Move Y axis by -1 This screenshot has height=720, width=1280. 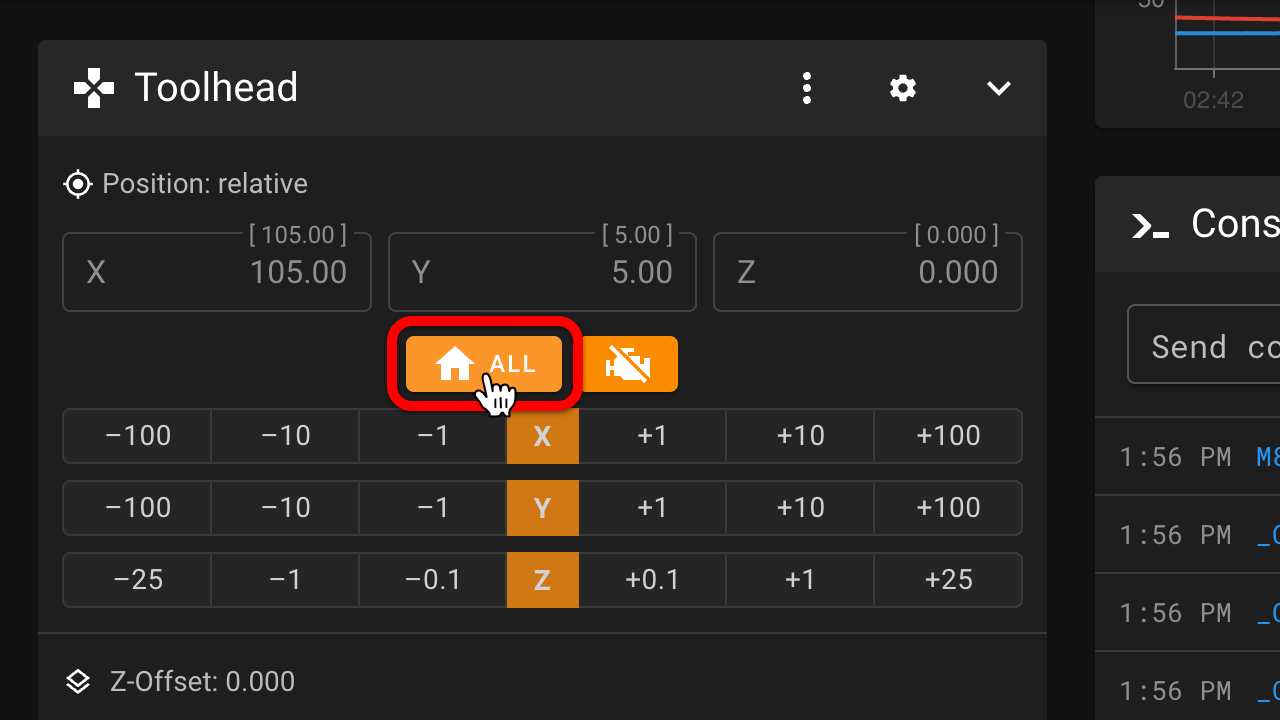point(433,508)
